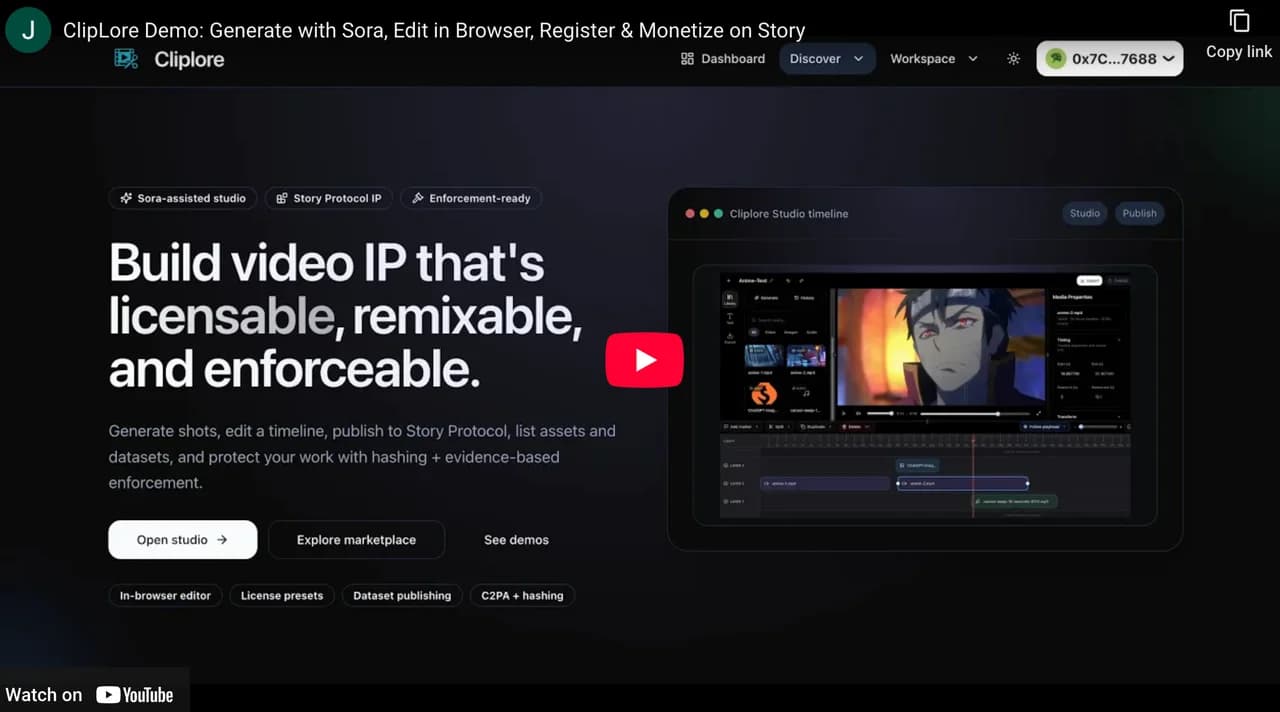1280x712 pixels.
Task: Click the Story Protocol IP tag
Action: 329,198
